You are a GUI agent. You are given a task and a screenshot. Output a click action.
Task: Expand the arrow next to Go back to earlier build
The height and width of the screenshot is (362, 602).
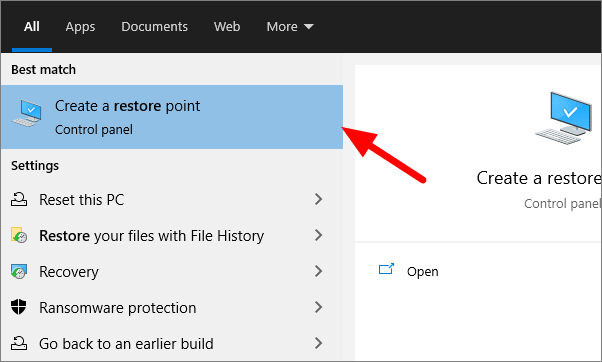(318, 343)
